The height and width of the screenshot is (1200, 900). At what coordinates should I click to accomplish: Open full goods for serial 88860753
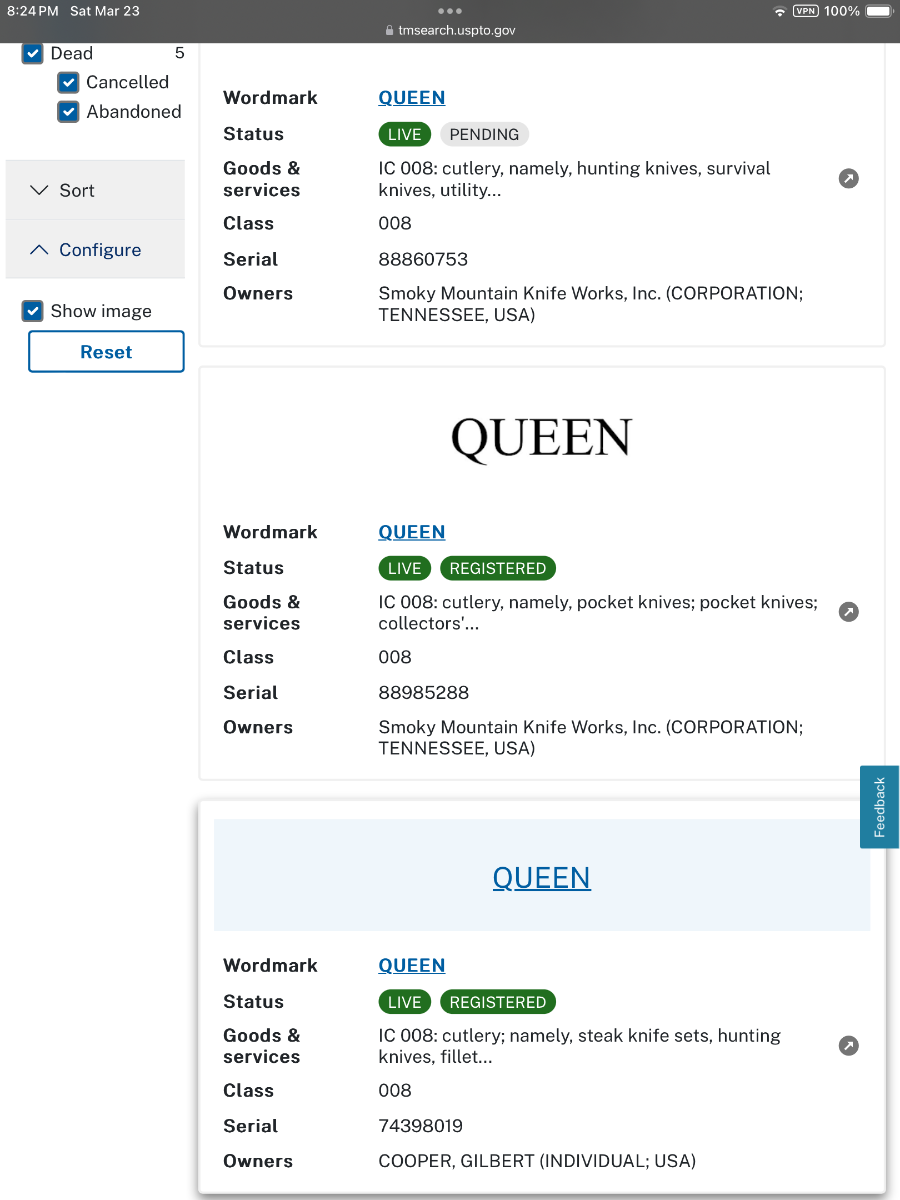click(848, 179)
